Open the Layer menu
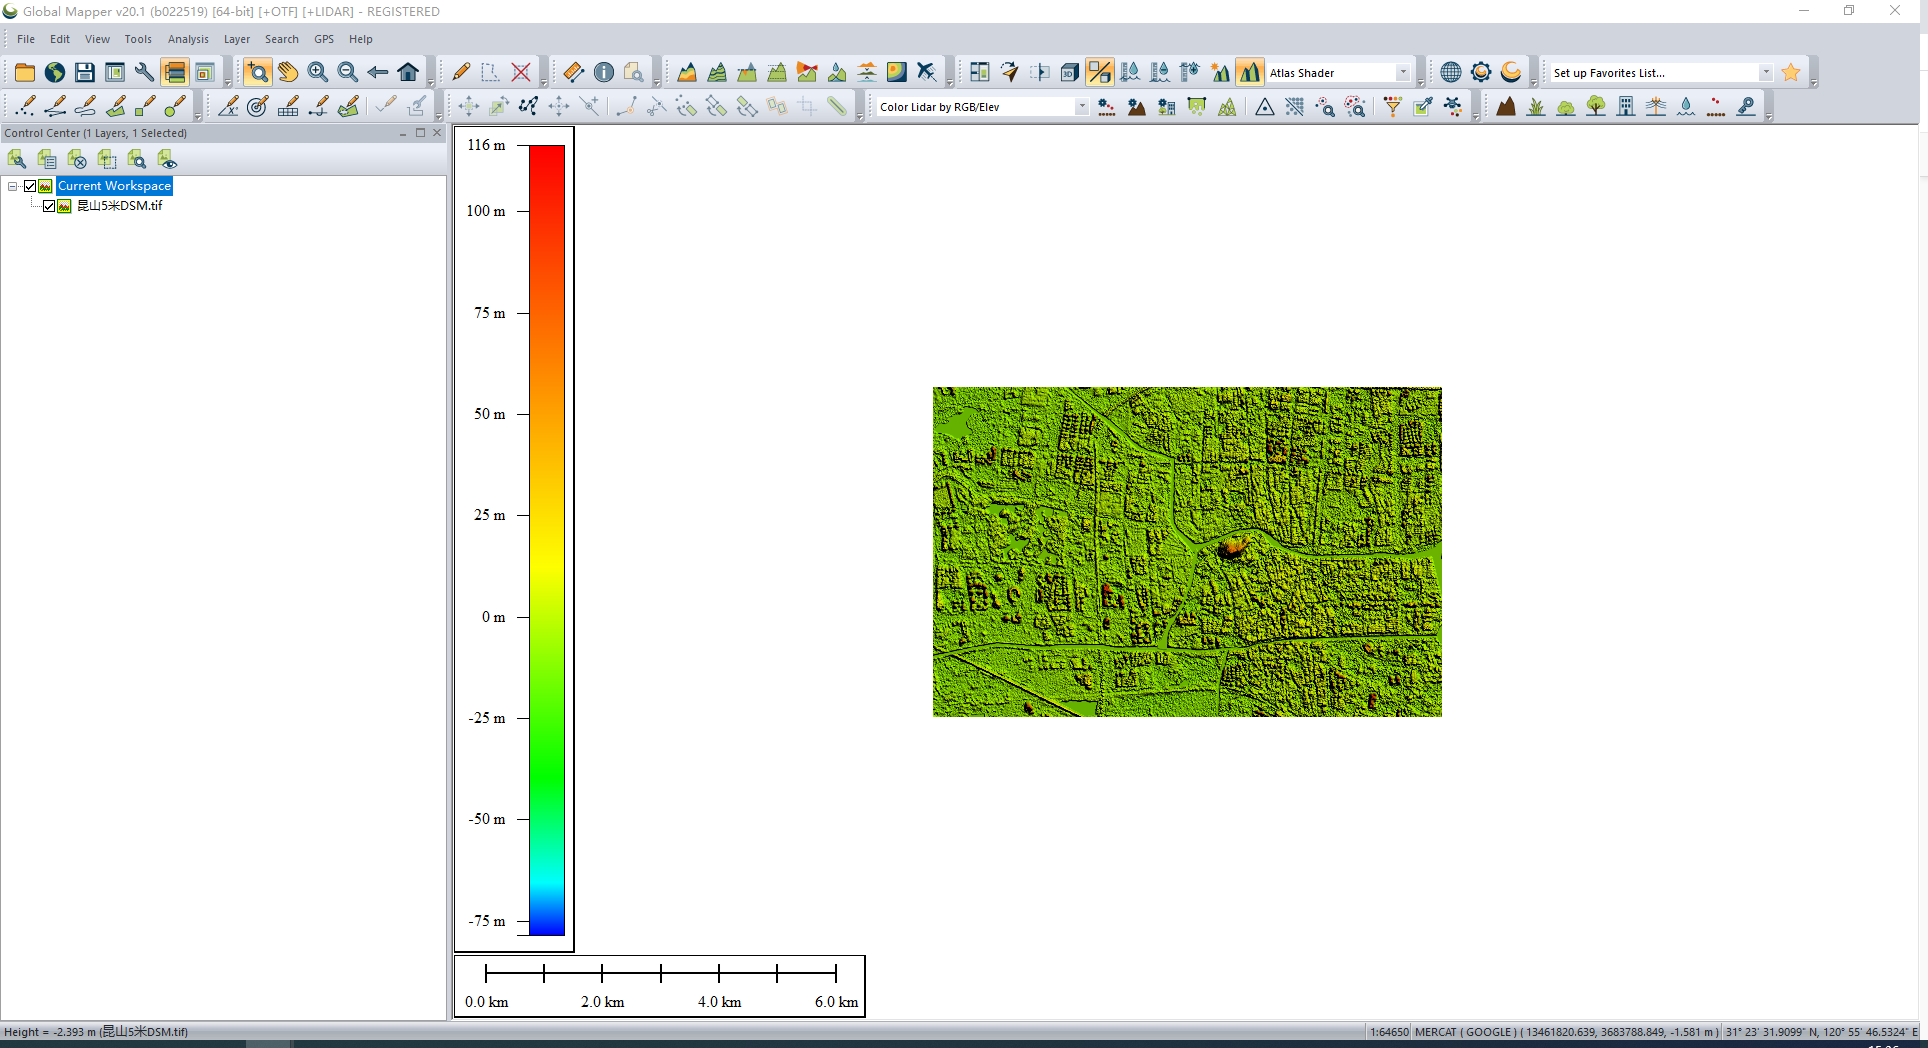Screen dimensions: 1928x1048 coord(237,39)
